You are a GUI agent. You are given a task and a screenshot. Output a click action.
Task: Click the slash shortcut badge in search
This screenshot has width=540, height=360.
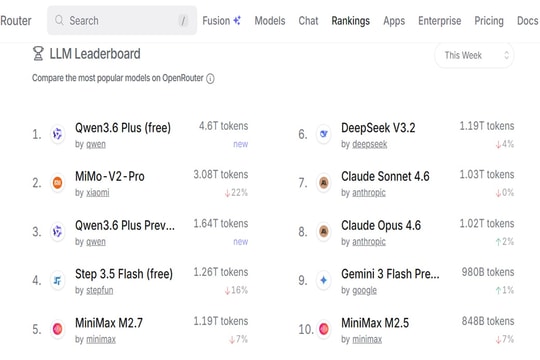pyautogui.click(x=184, y=21)
